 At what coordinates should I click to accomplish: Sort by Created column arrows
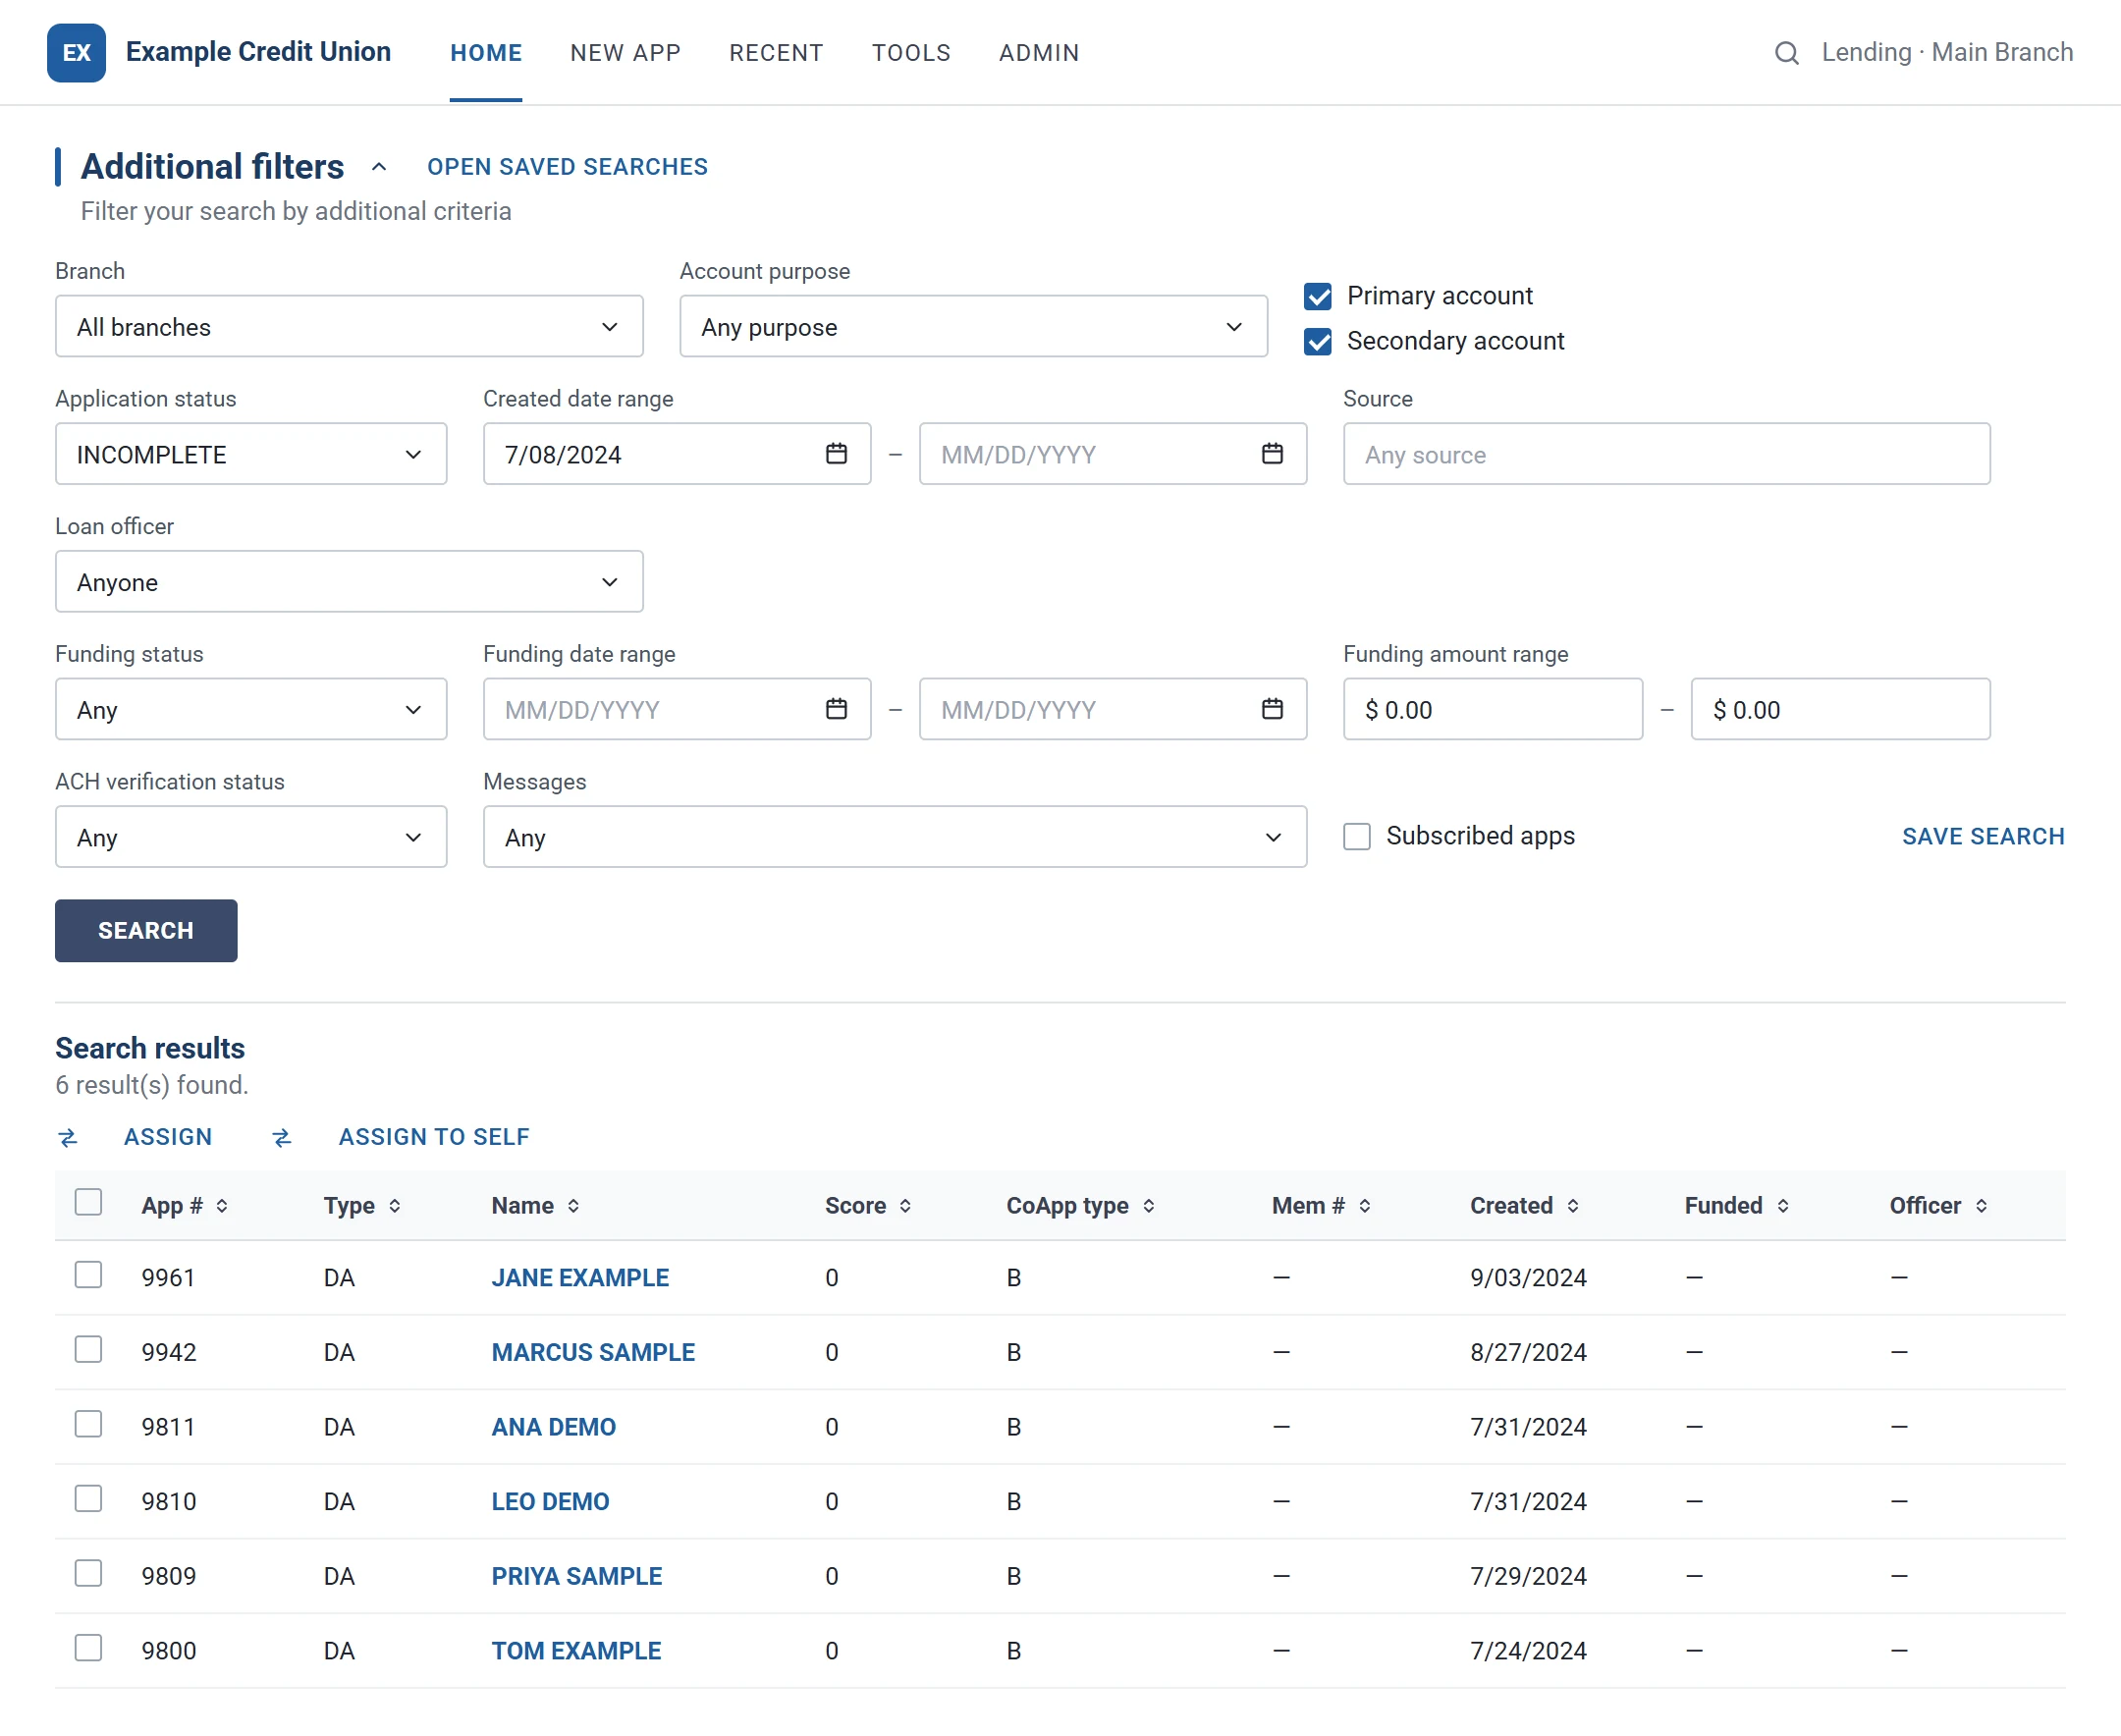1573,1206
